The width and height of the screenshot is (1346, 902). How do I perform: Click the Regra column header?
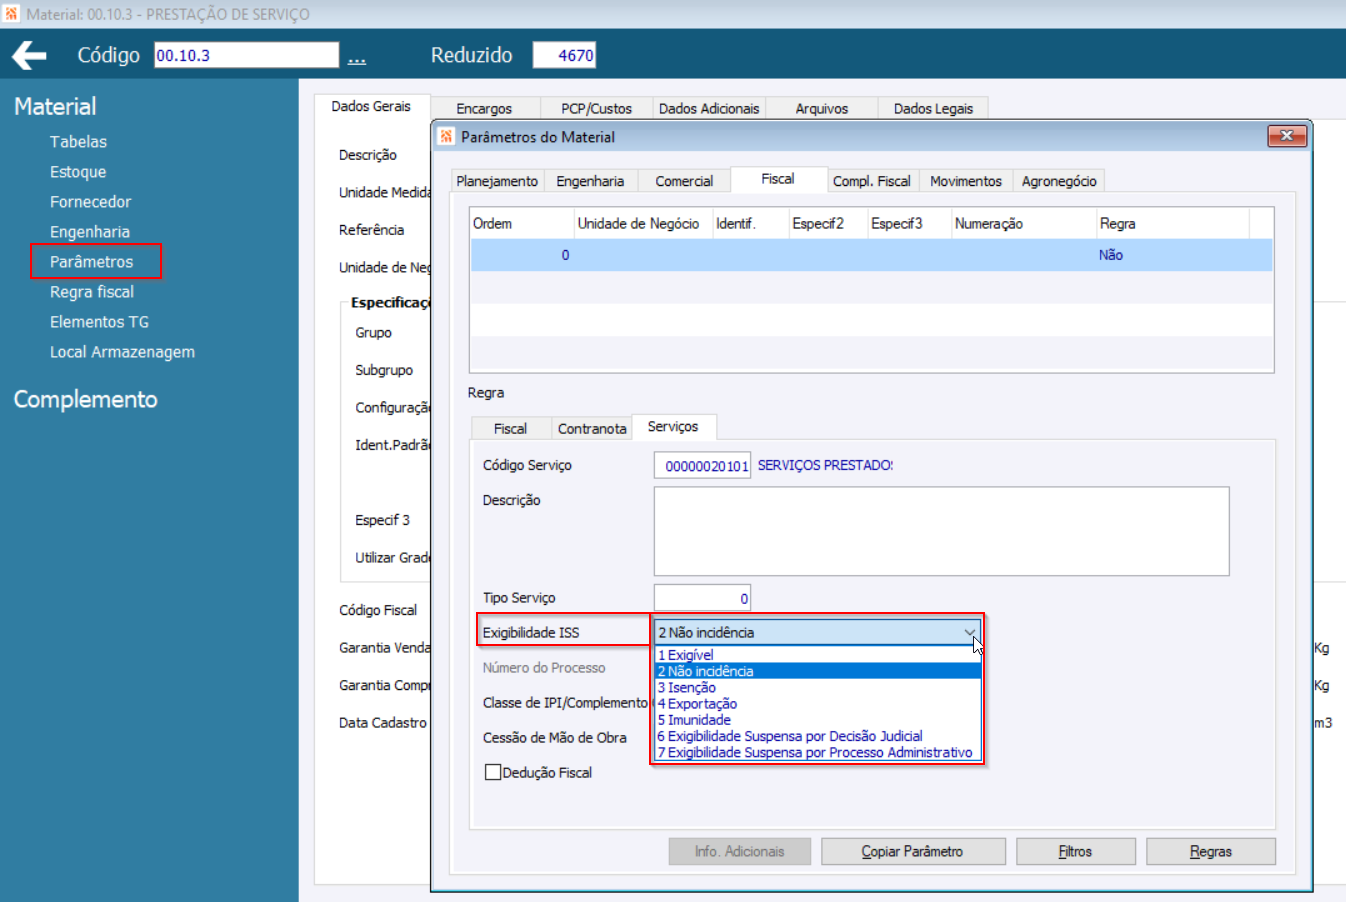pos(1172,224)
